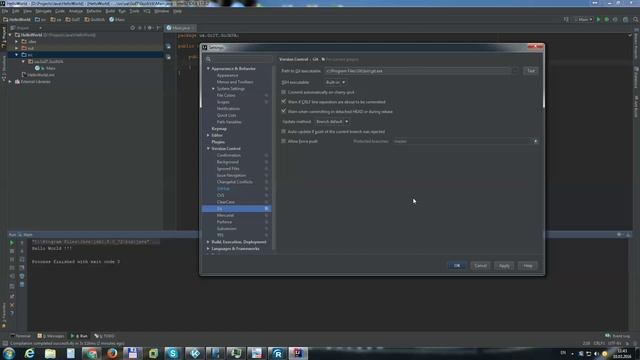640x360 pixels.
Task: Click OK in the Settings dialog
Action: [x=457, y=266]
